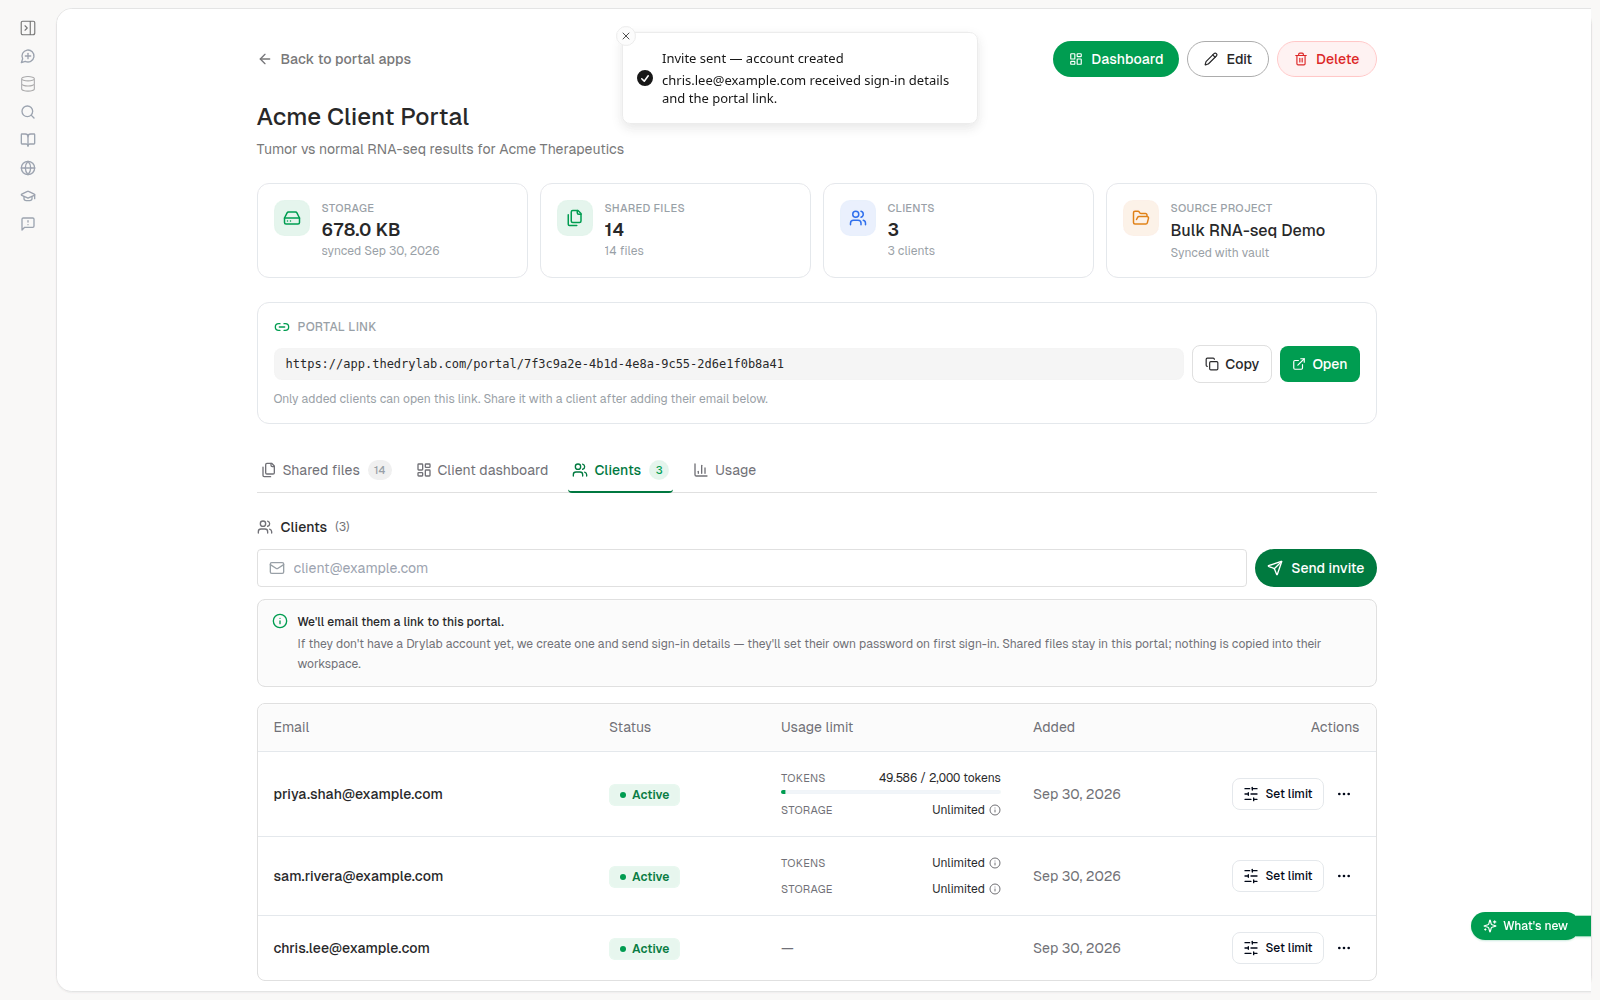This screenshot has width=1600, height=1000.
Task: Open the globe icon in sidebar
Action: [28, 168]
